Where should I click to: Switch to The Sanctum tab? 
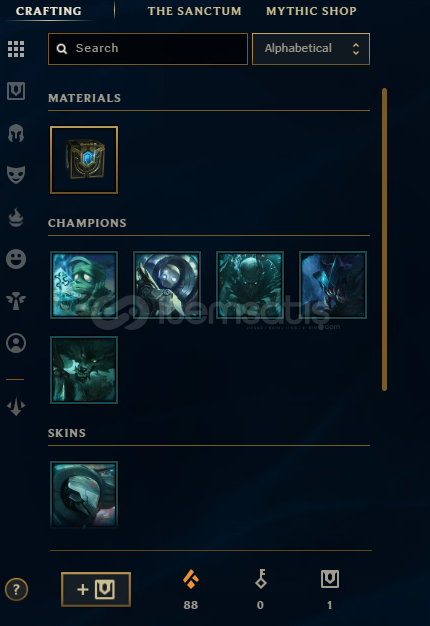click(x=194, y=11)
